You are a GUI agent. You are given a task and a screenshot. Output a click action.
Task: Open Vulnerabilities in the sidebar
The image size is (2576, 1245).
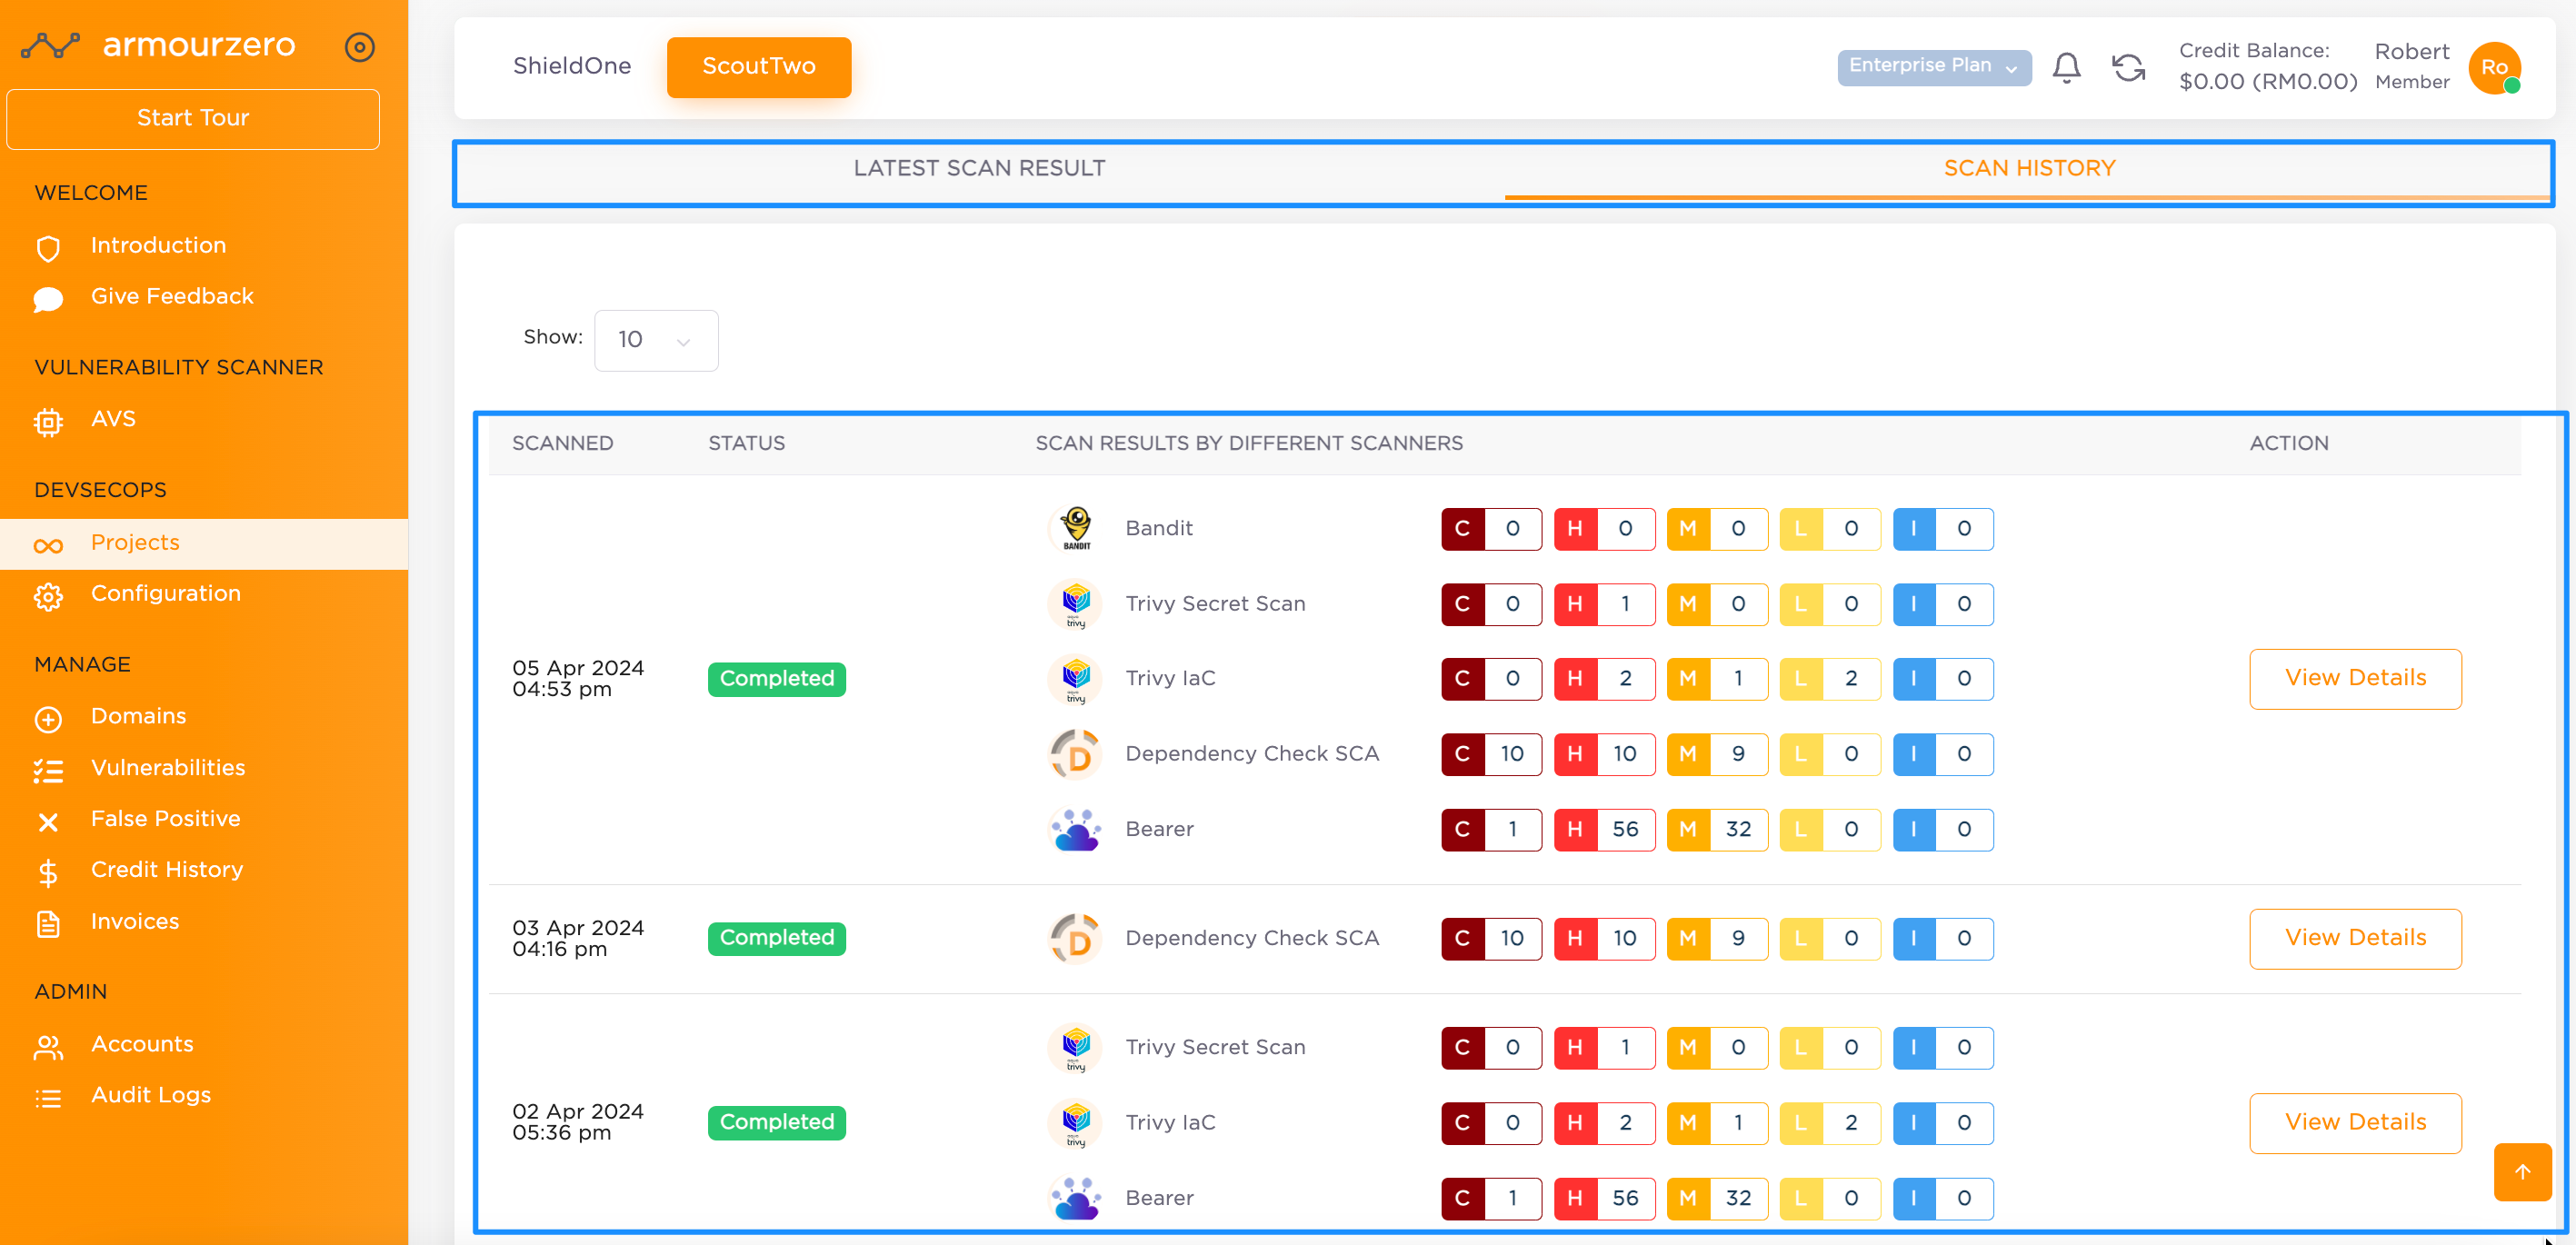[167, 768]
